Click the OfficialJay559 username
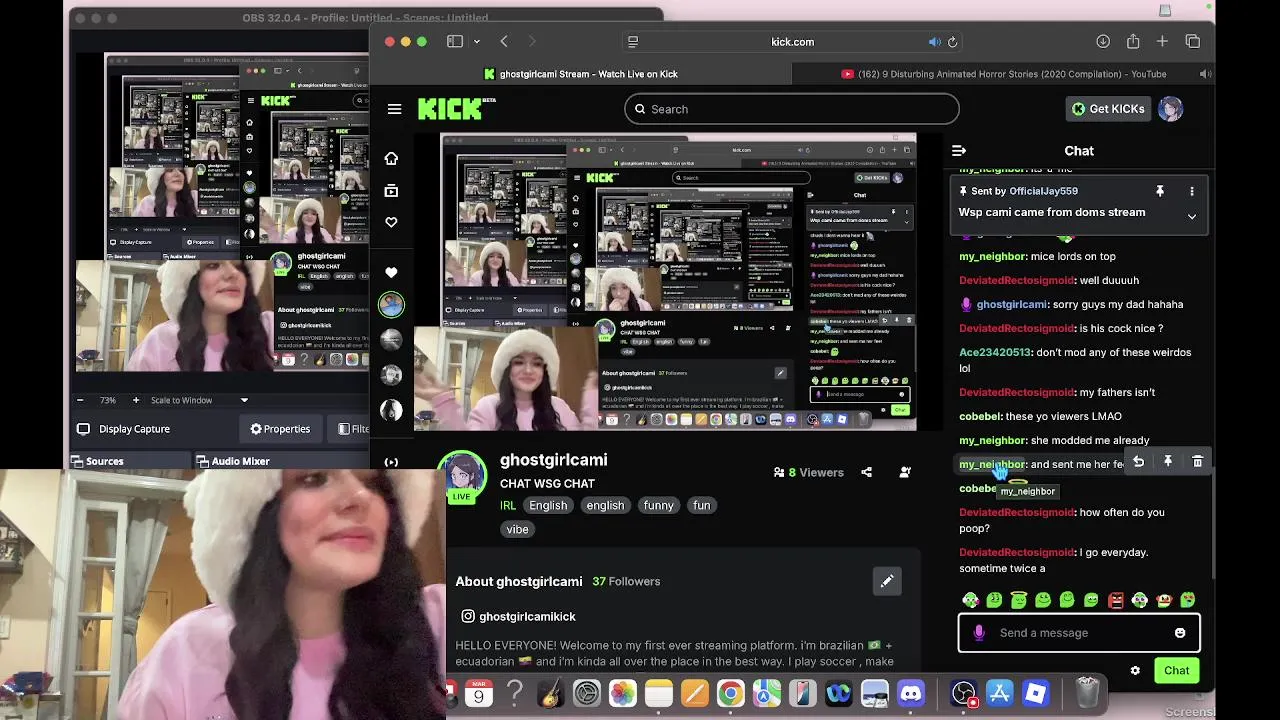This screenshot has height=720, width=1280. tap(1043, 191)
